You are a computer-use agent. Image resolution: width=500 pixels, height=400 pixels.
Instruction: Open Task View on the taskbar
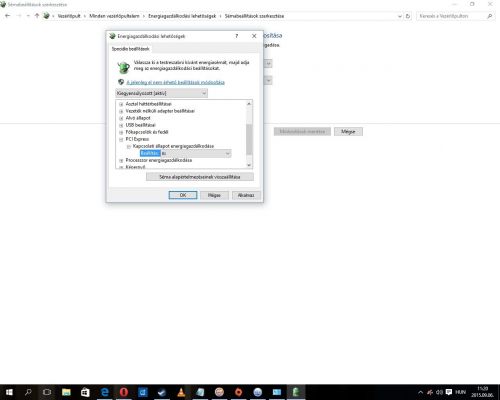[47, 392]
